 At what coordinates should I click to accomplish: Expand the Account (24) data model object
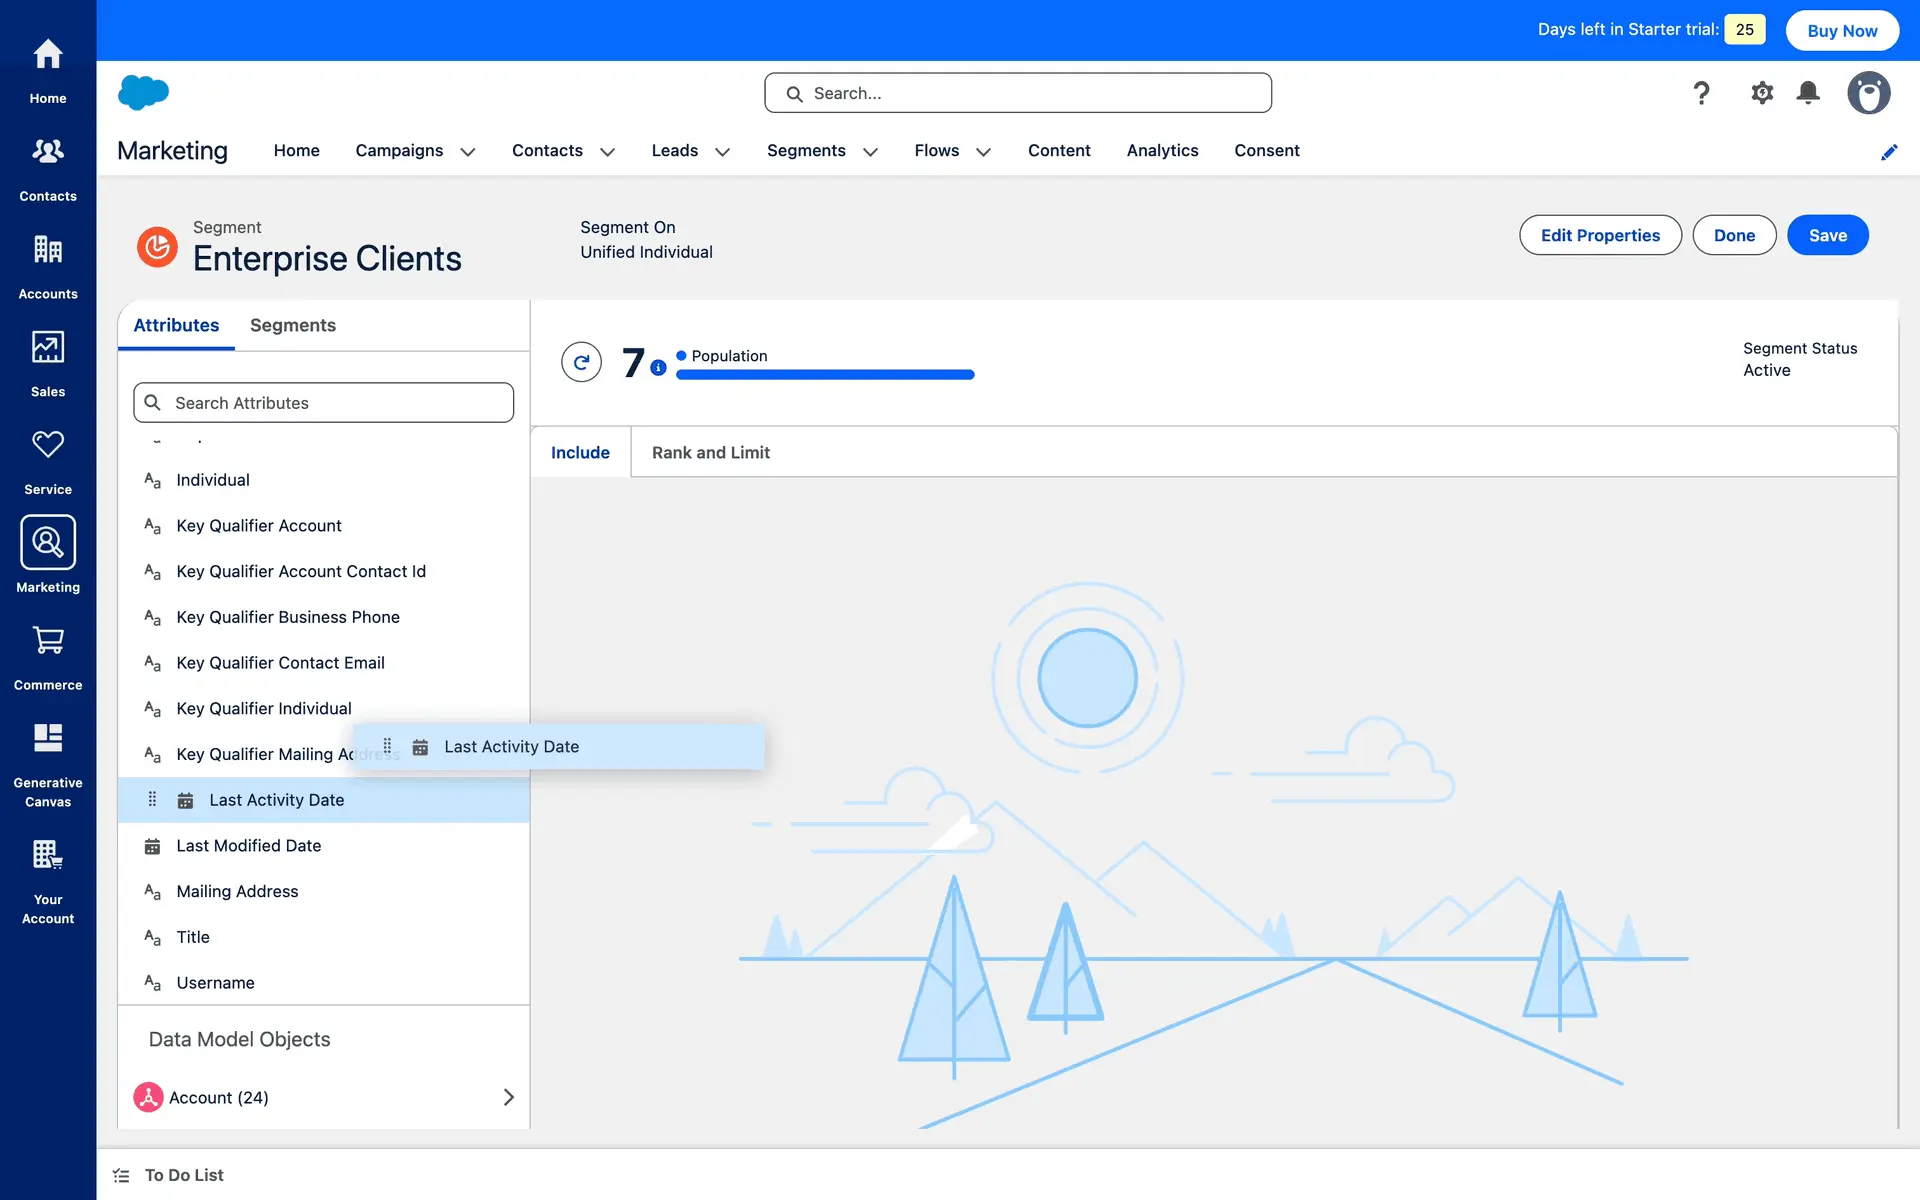(508, 1097)
